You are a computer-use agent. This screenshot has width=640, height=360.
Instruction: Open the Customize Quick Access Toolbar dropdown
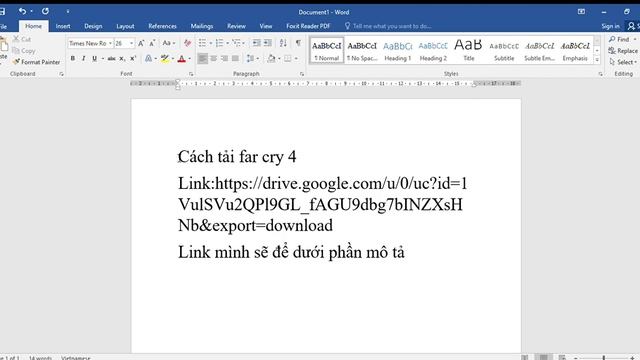pyautogui.click(x=68, y=11)
